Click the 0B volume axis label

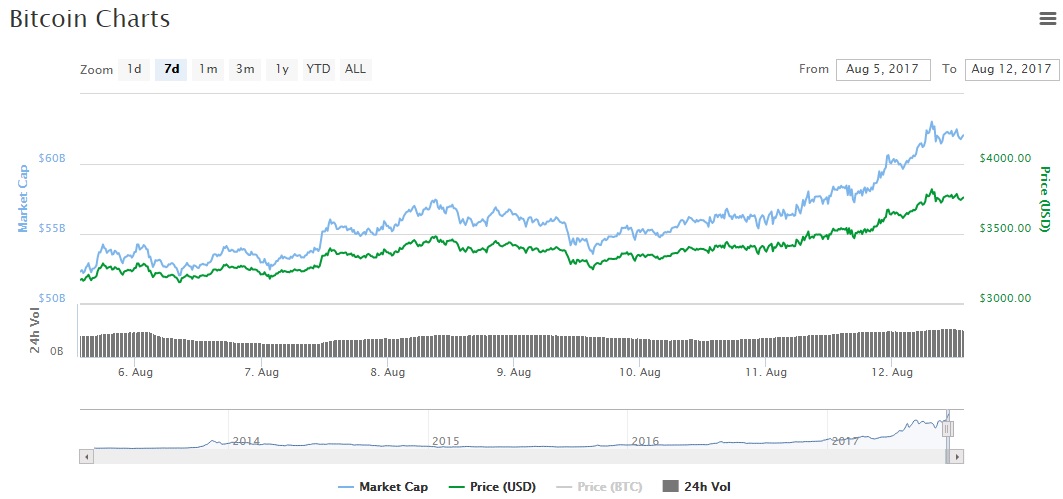coord(58,352)
